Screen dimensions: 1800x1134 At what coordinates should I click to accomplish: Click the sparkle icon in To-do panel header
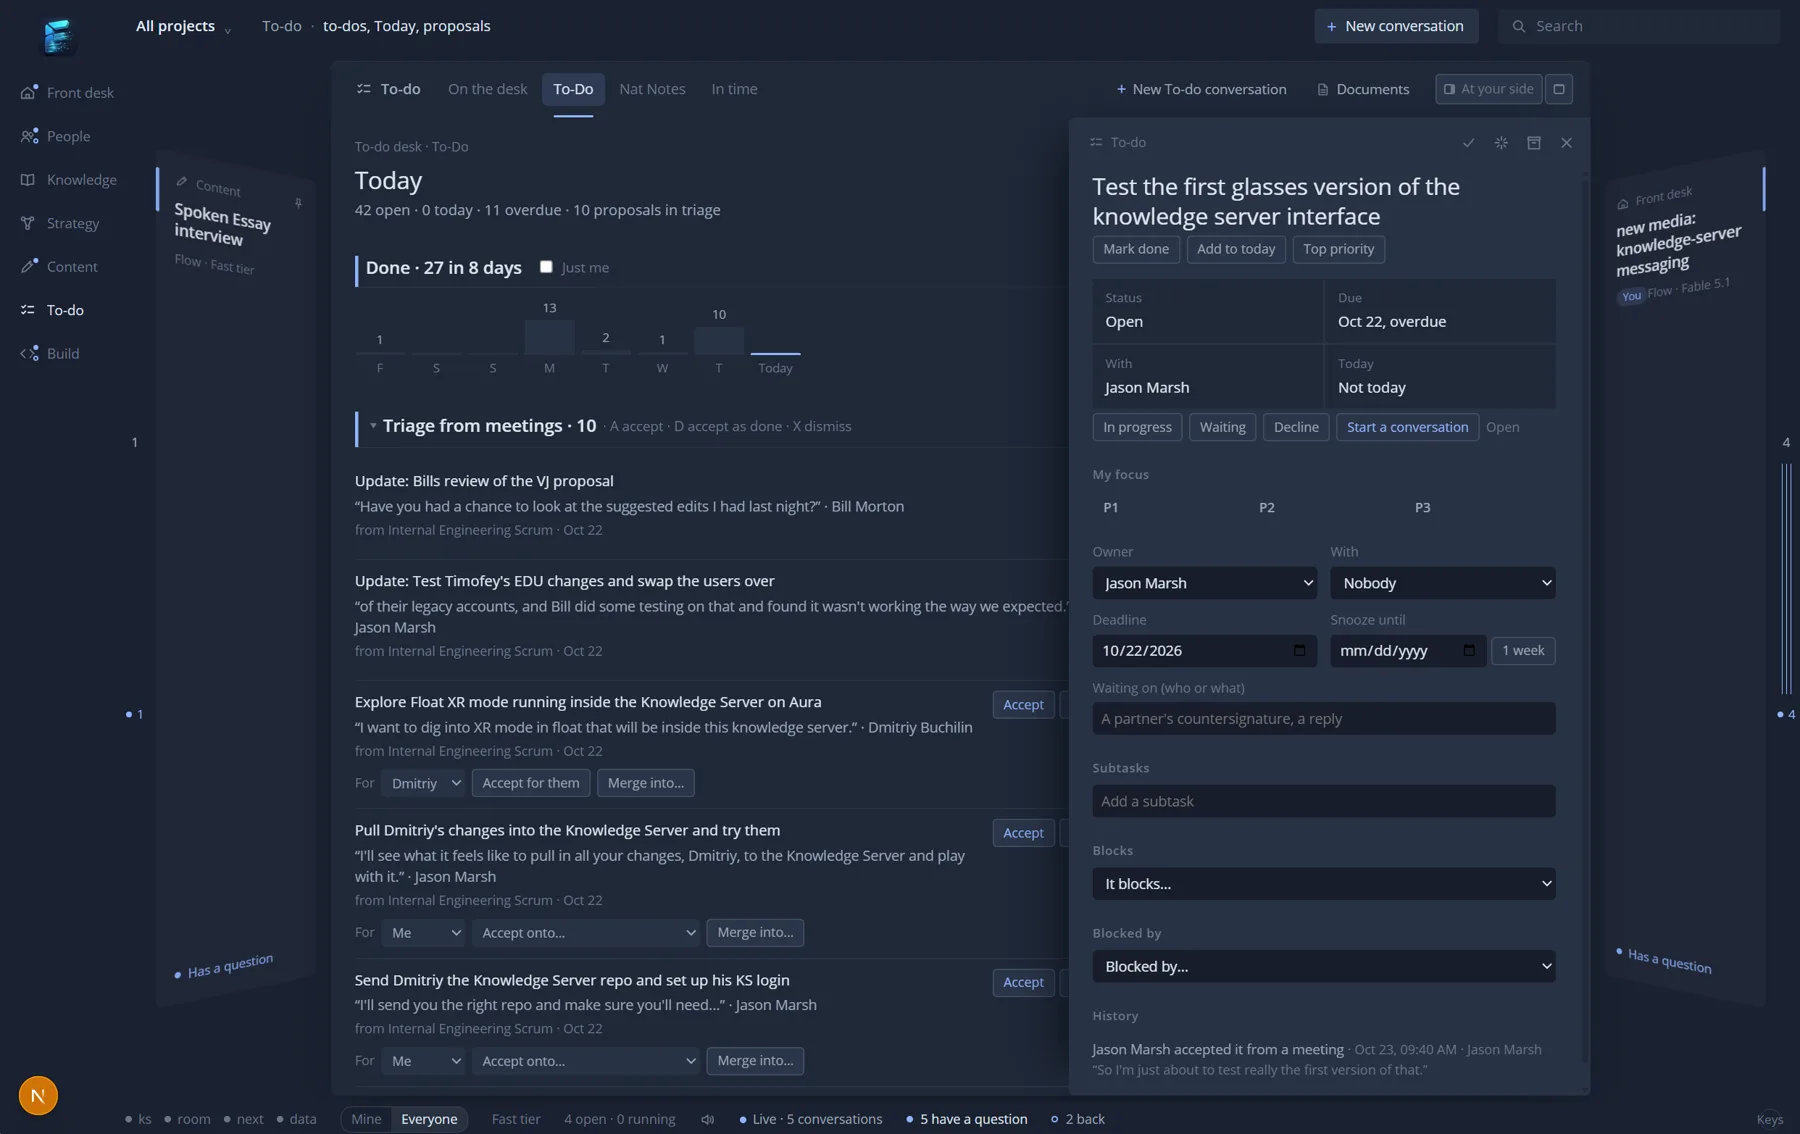coord(1501,143)
